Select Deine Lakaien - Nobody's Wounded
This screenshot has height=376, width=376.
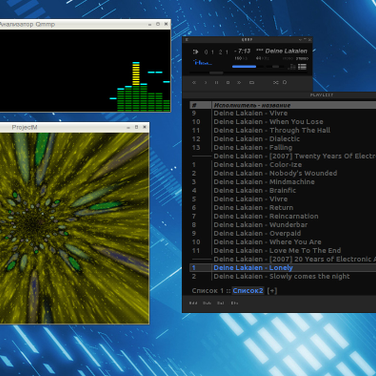tap(283, 173)
